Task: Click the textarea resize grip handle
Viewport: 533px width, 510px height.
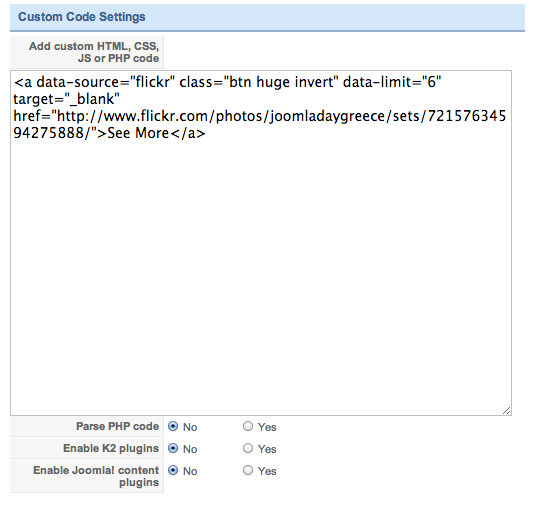Action: (506, 411)
